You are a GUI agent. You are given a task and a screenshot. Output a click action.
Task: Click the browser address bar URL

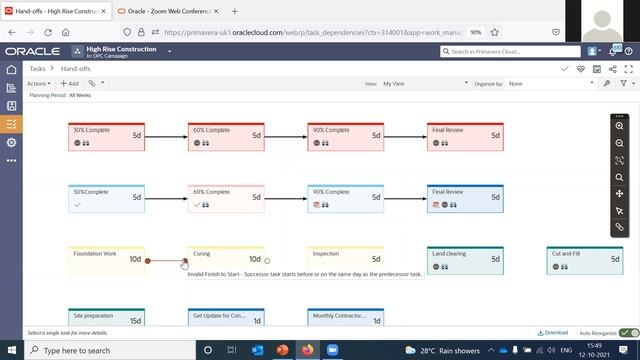312,32
